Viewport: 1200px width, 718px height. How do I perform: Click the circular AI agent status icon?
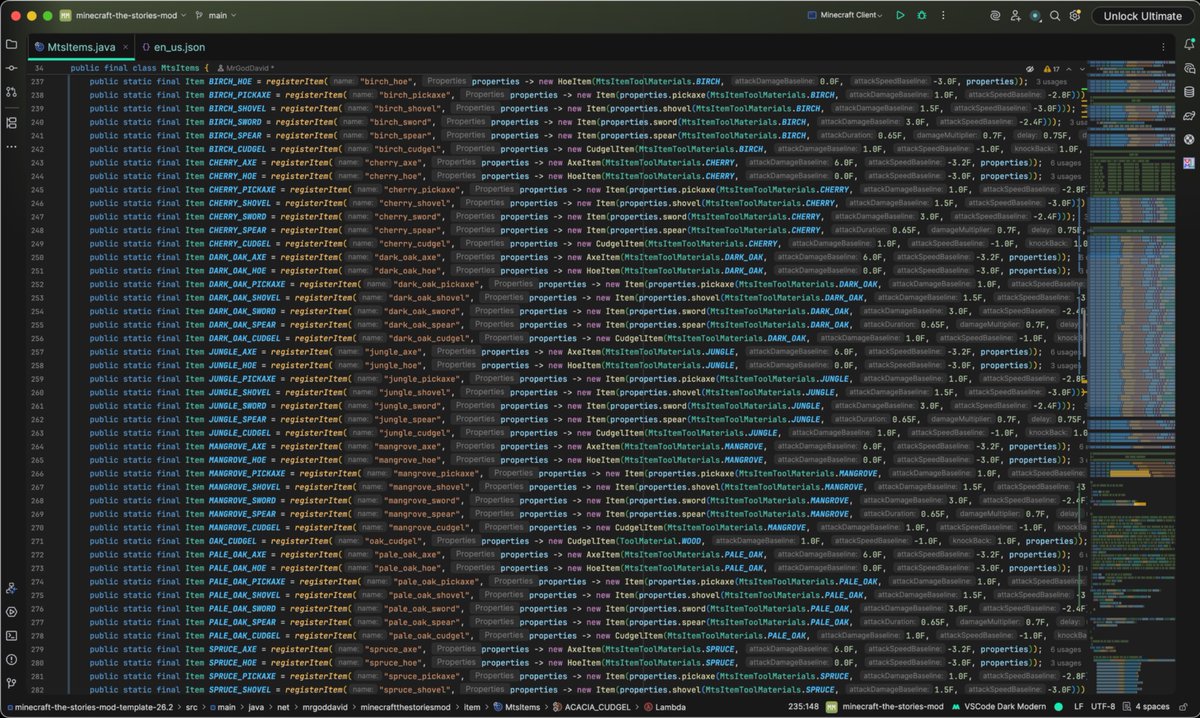(x=1035, y=16)
